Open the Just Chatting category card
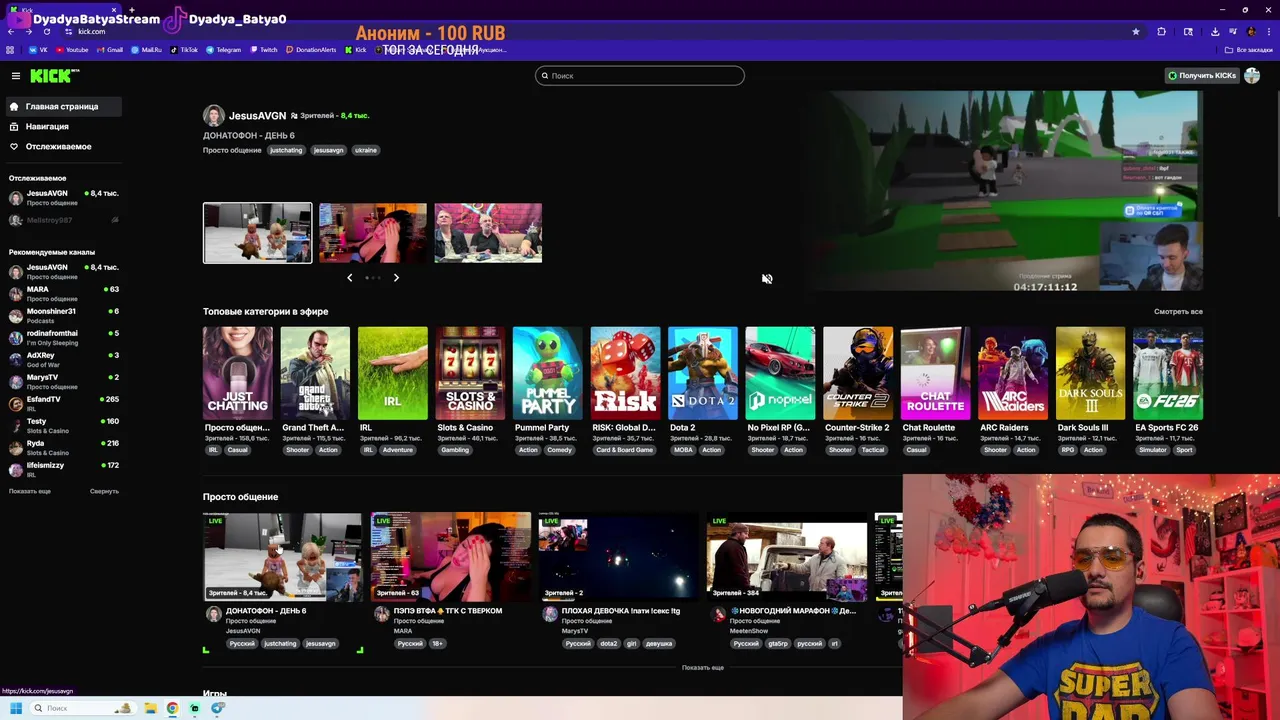1280x720 pixels. (x=237, y=373)
